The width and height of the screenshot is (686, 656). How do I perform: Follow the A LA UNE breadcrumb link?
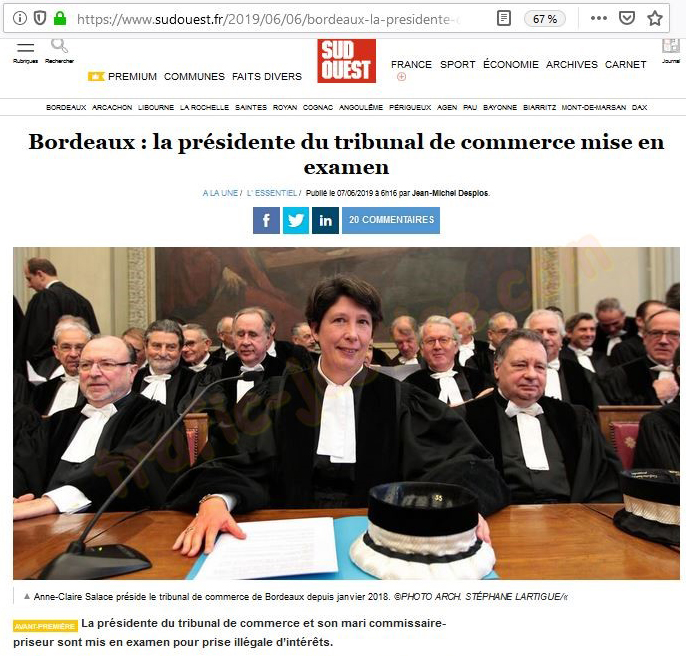point(220,193)
